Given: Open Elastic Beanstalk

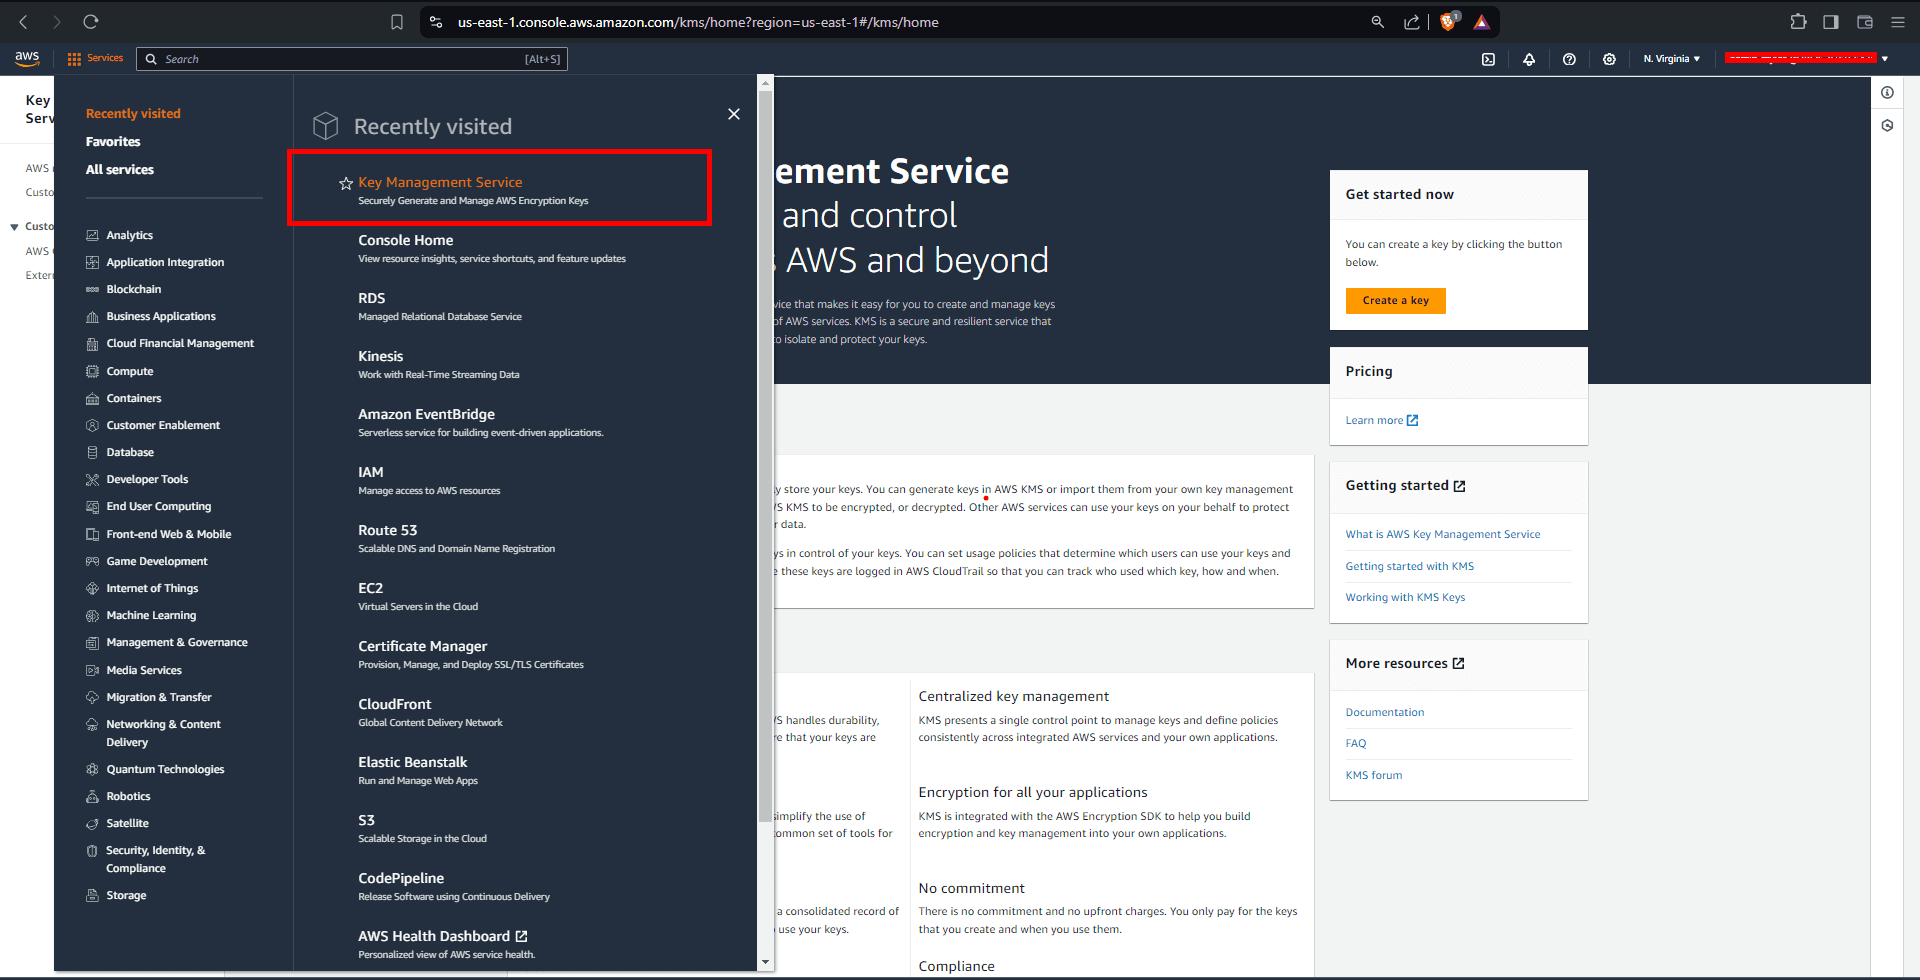Looking at the screenshot, I should [413, 763].
